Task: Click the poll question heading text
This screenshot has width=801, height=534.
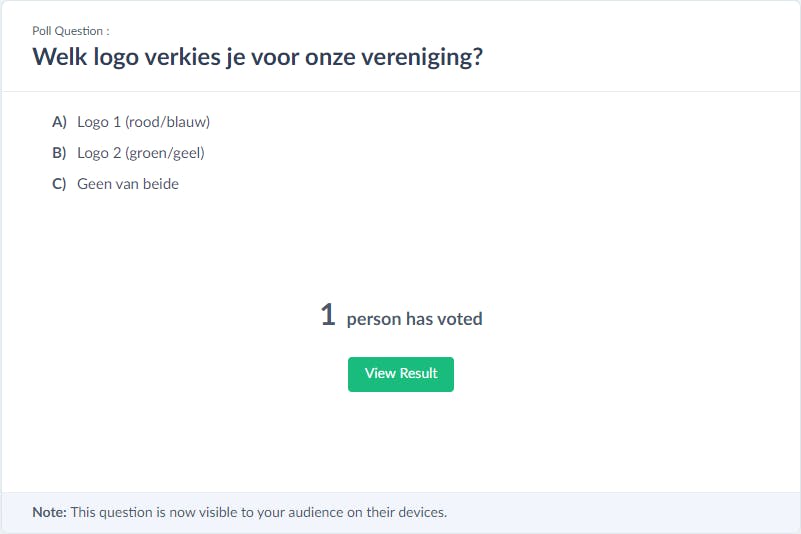Action: coord(258,56)
